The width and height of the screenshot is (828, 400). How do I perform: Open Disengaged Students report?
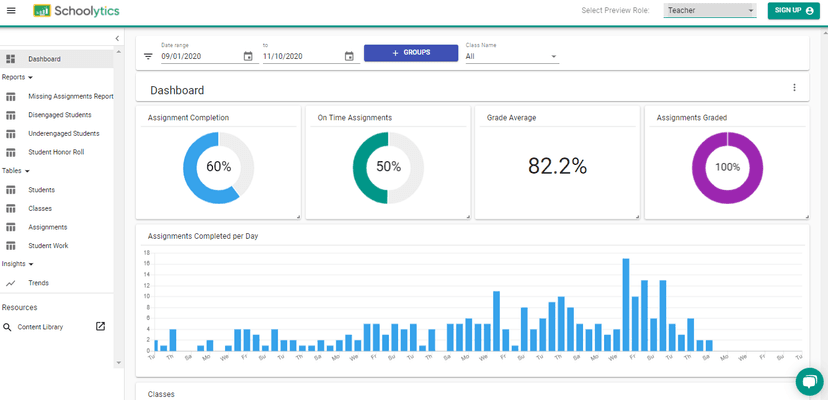pos(60,115)
